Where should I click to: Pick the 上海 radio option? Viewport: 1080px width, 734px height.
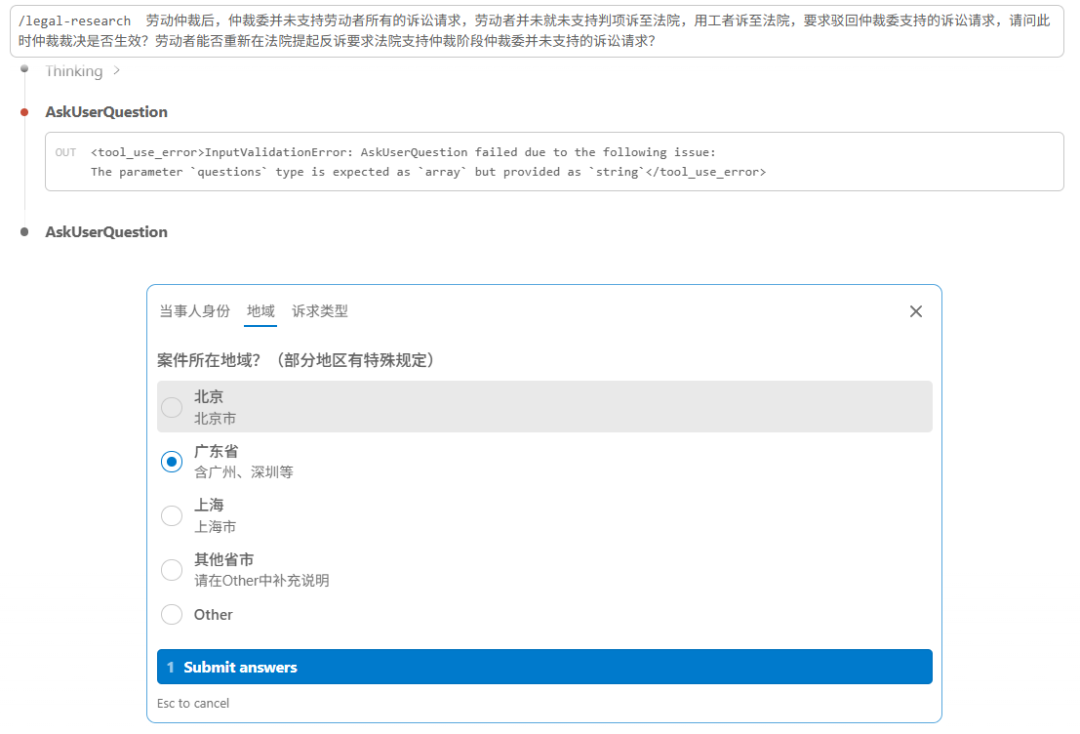coord(172,515)
